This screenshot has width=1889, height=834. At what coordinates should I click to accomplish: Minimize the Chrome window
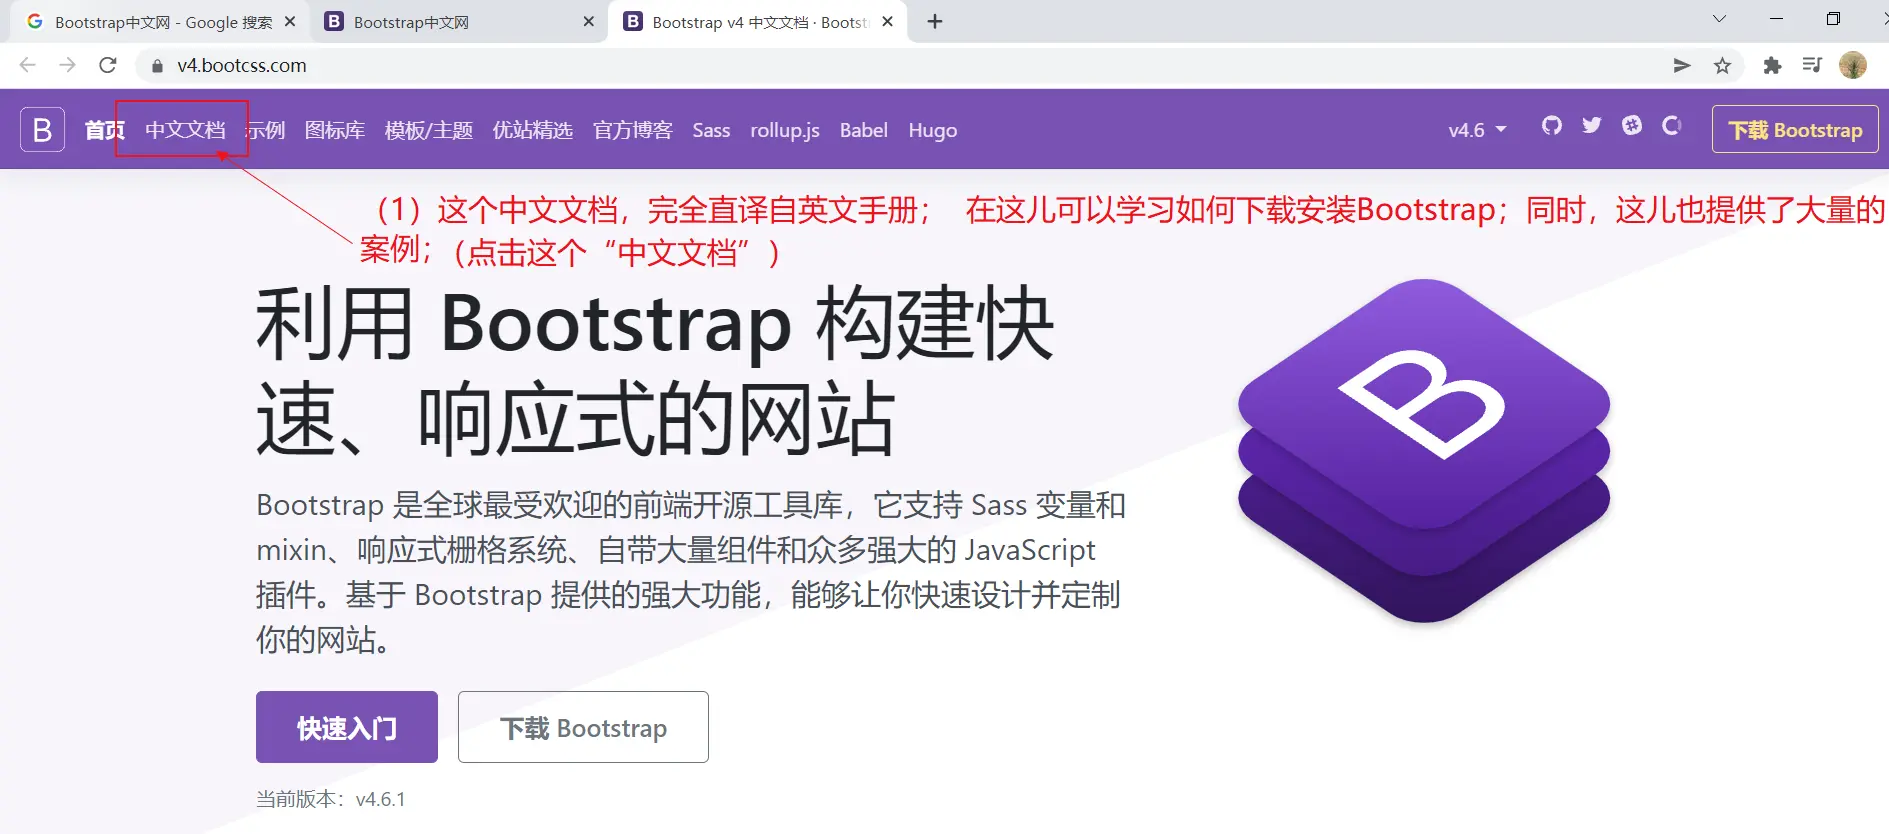click(1776, 19)
